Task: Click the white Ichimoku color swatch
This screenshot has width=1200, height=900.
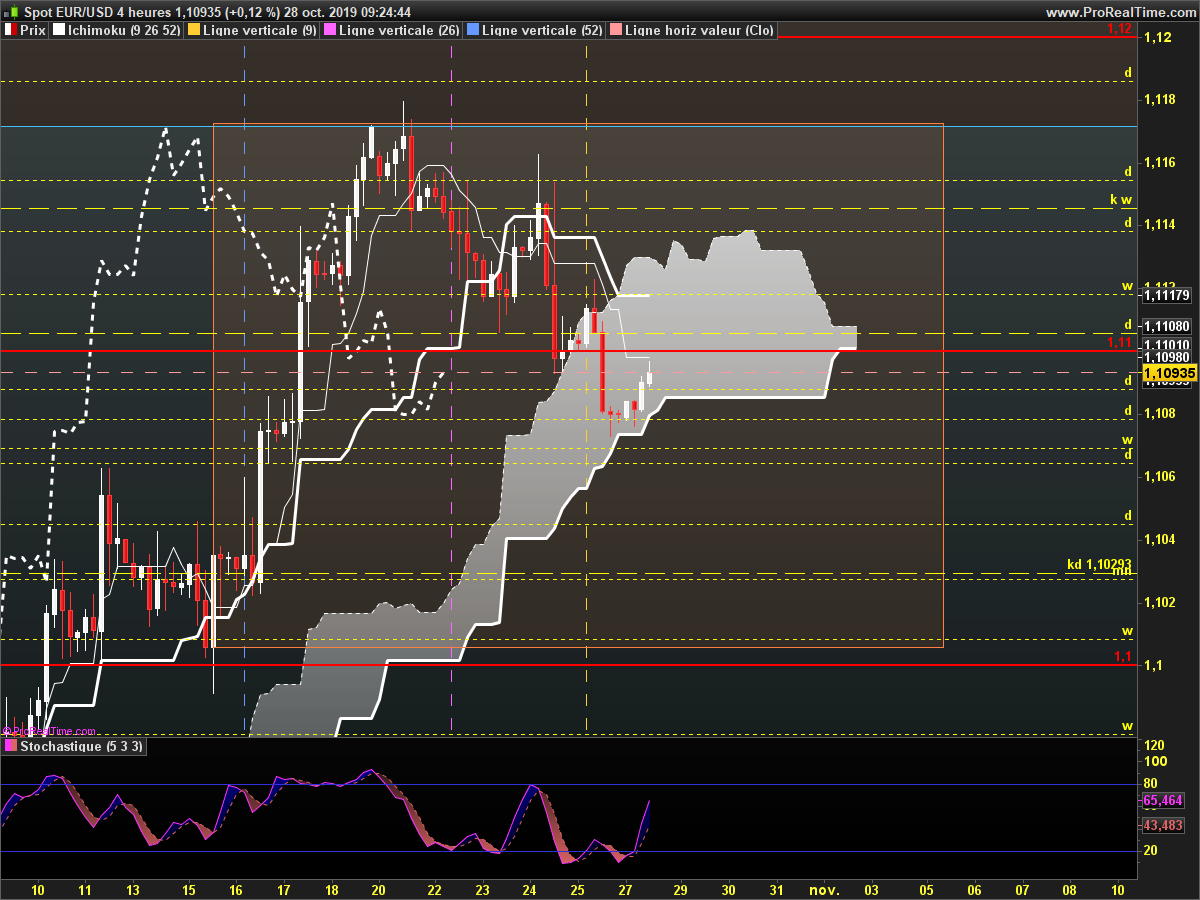Action: pos(59,30)
